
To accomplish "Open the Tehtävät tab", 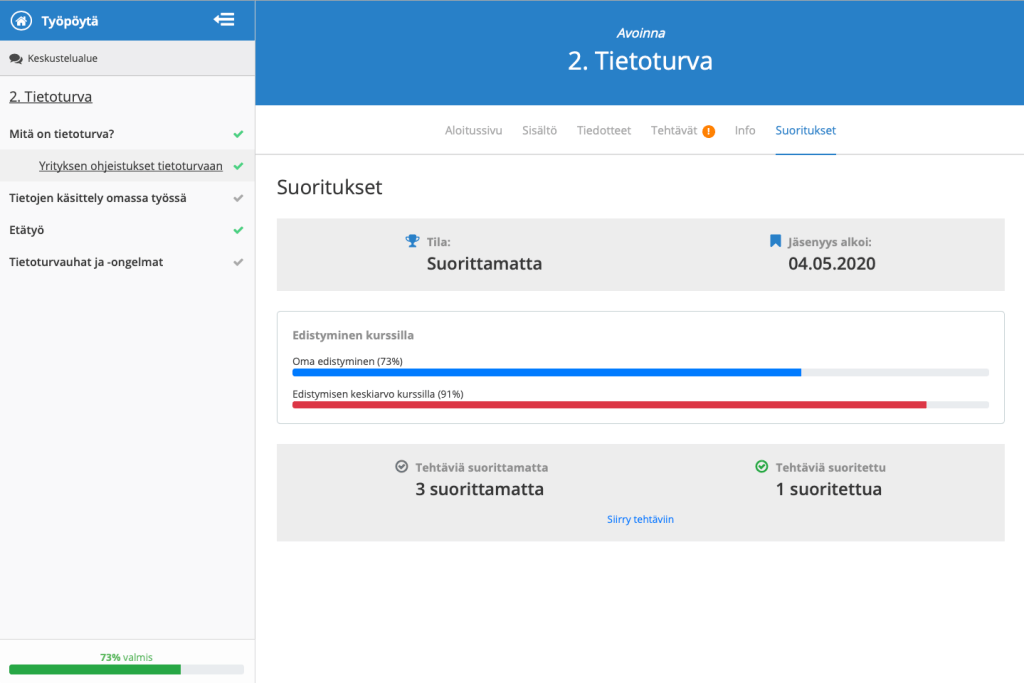I will pos(675,129).
